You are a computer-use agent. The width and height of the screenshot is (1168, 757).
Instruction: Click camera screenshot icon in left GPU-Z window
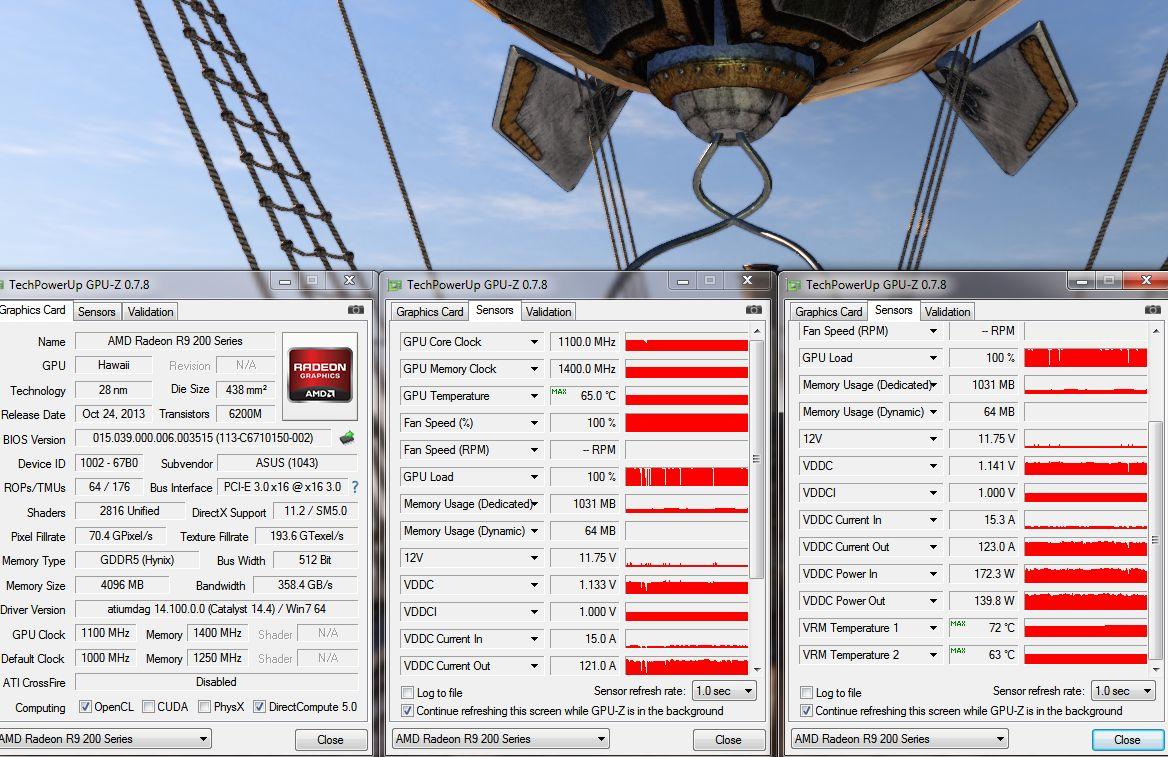click(356, 309)
